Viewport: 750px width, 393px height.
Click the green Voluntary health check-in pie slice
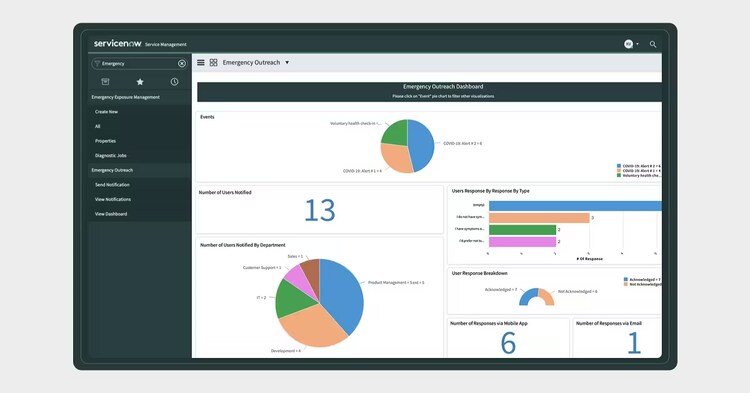[x=396, y=132]
